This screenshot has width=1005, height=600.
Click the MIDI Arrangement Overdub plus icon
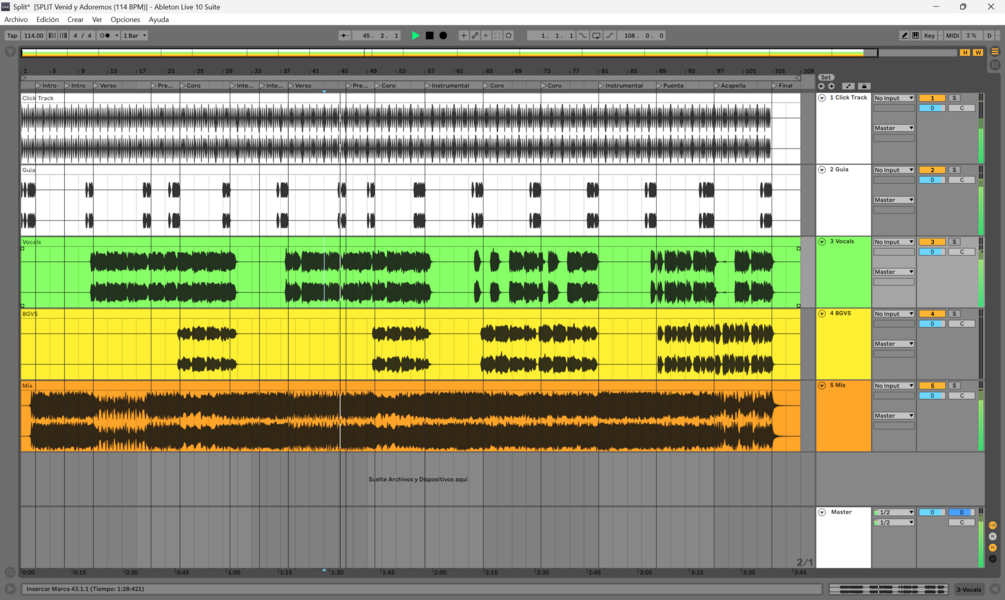coord(463,36)
